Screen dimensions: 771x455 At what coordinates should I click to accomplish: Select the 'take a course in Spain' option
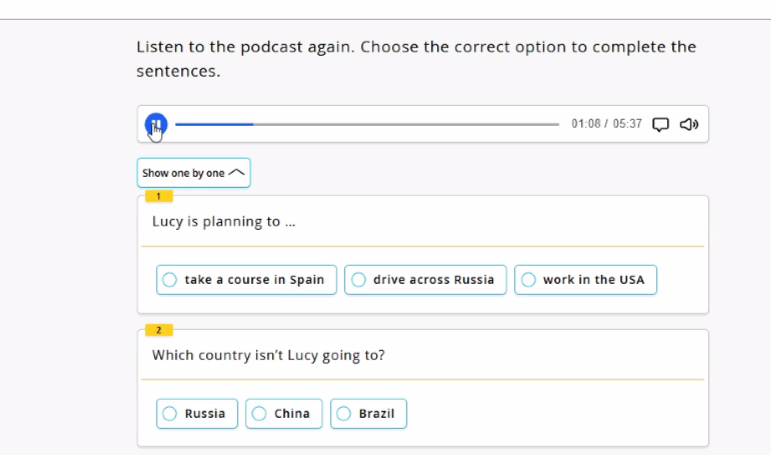246,280
